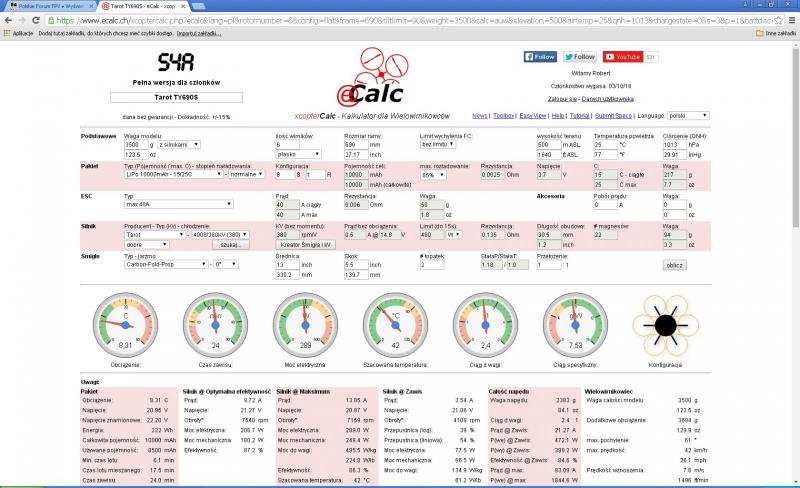The height and width of the screenshot is (488, 800).
Task: Click the Chrome back arrow
Action: (x=9, y=20)
